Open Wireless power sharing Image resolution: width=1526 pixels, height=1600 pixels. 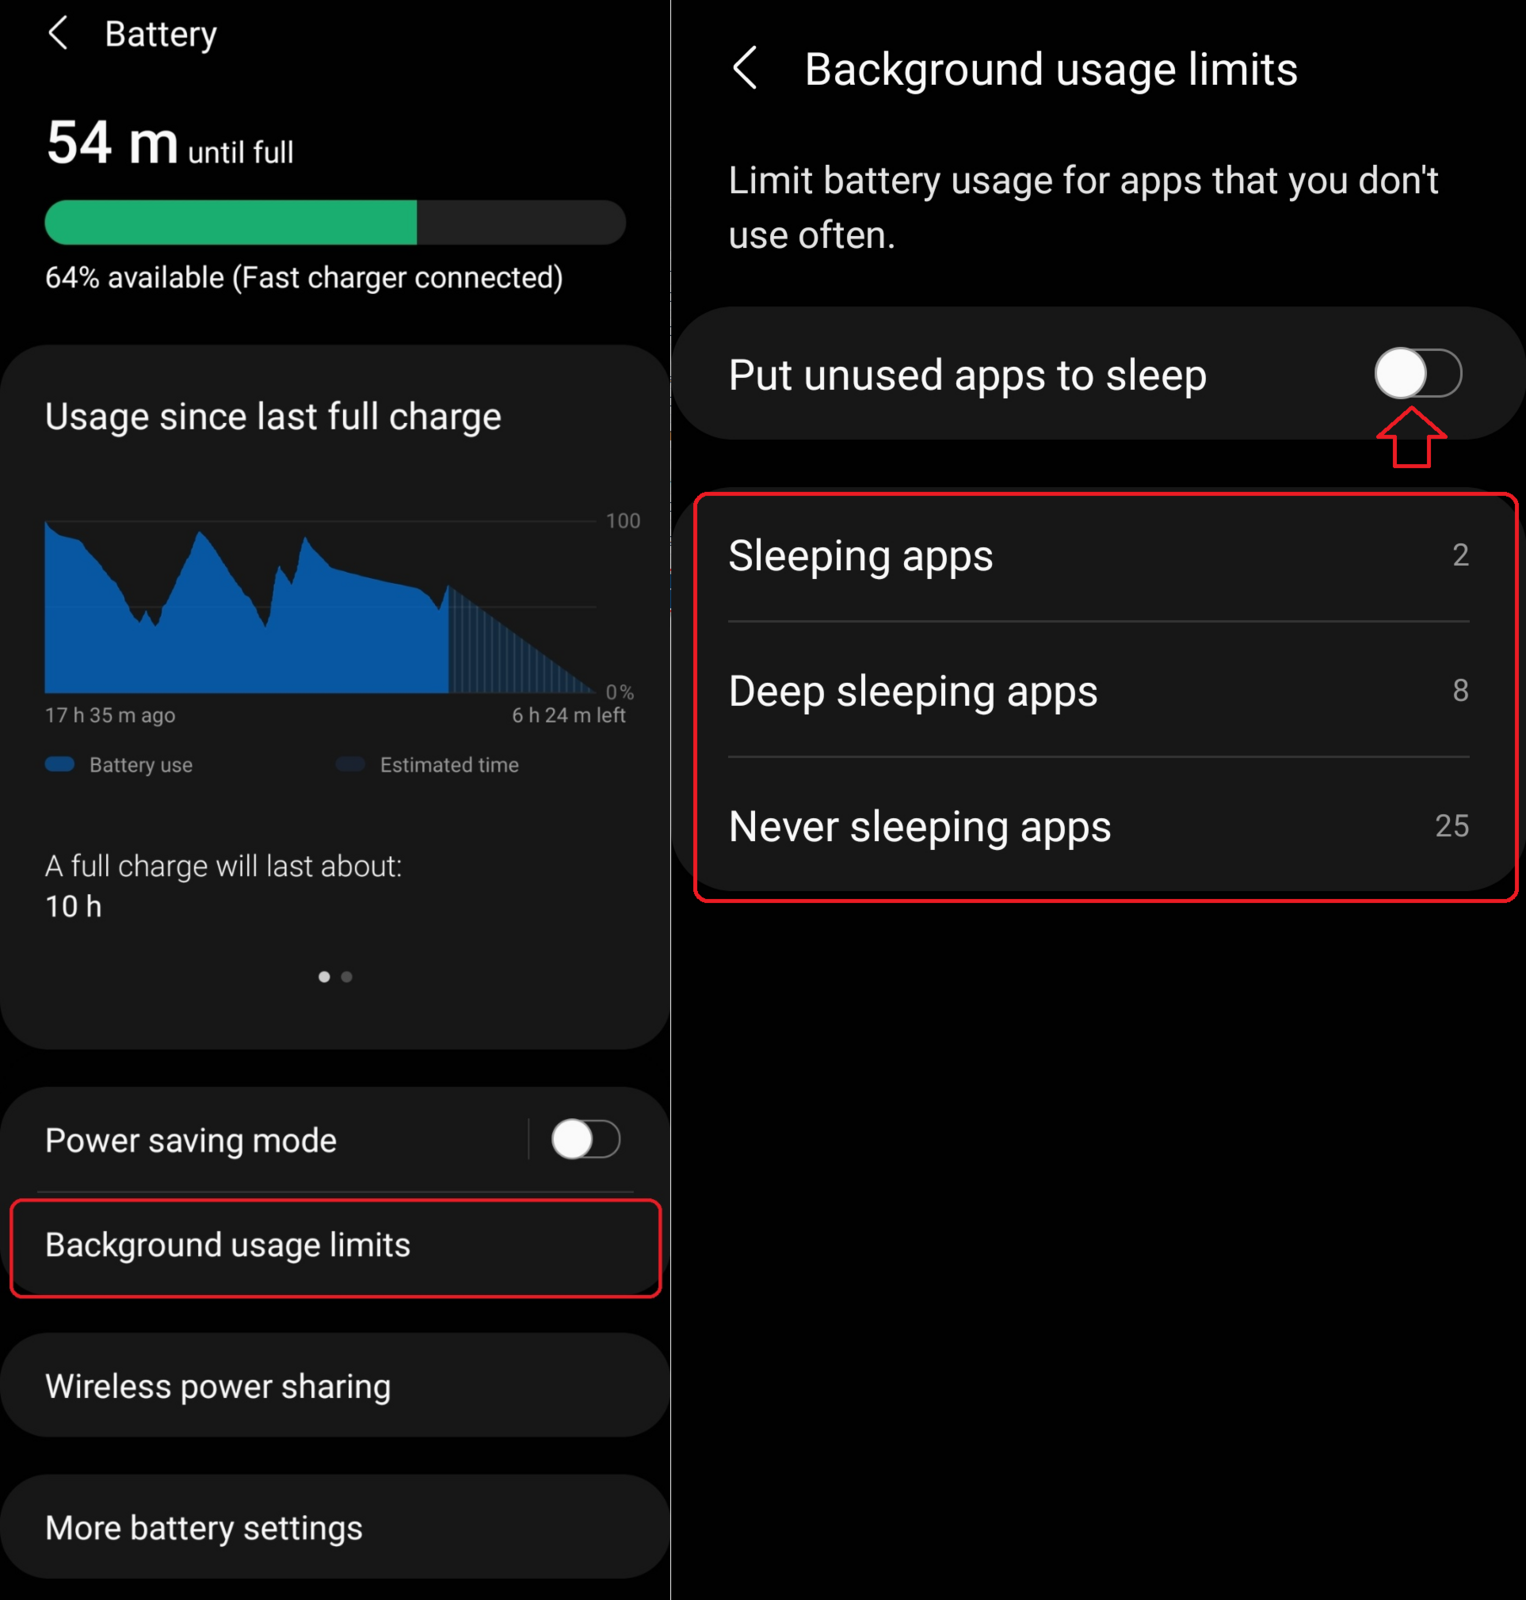(x=336, y=1386)
